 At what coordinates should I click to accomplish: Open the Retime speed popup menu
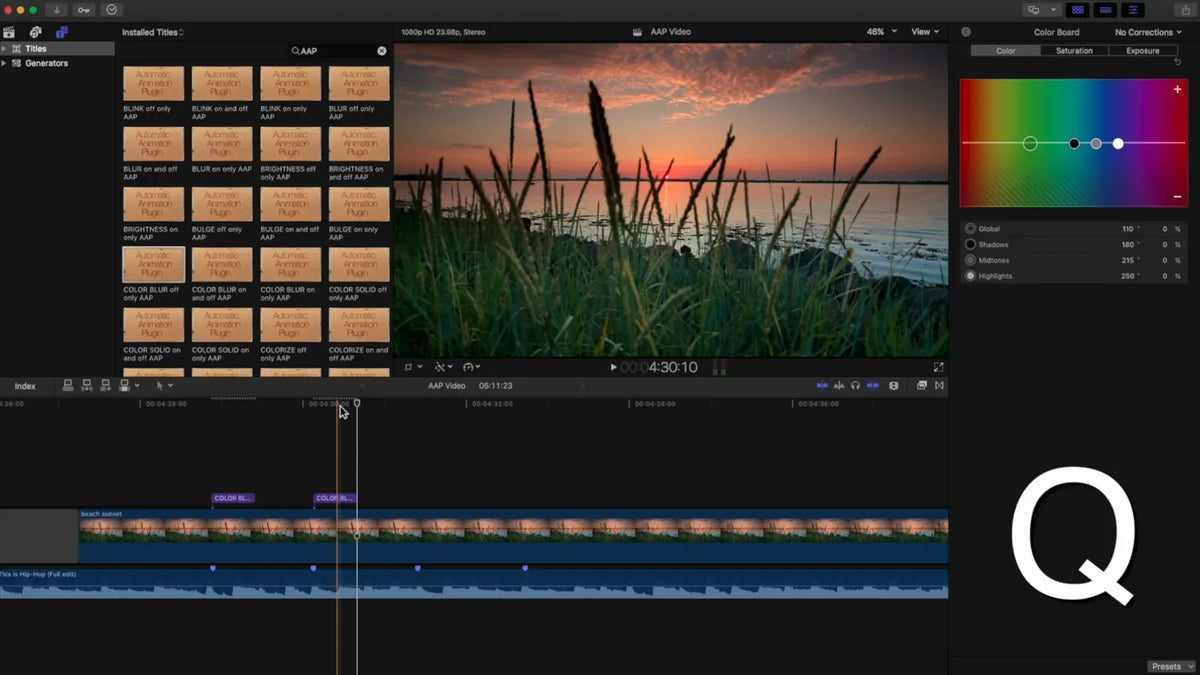[472, 367]
